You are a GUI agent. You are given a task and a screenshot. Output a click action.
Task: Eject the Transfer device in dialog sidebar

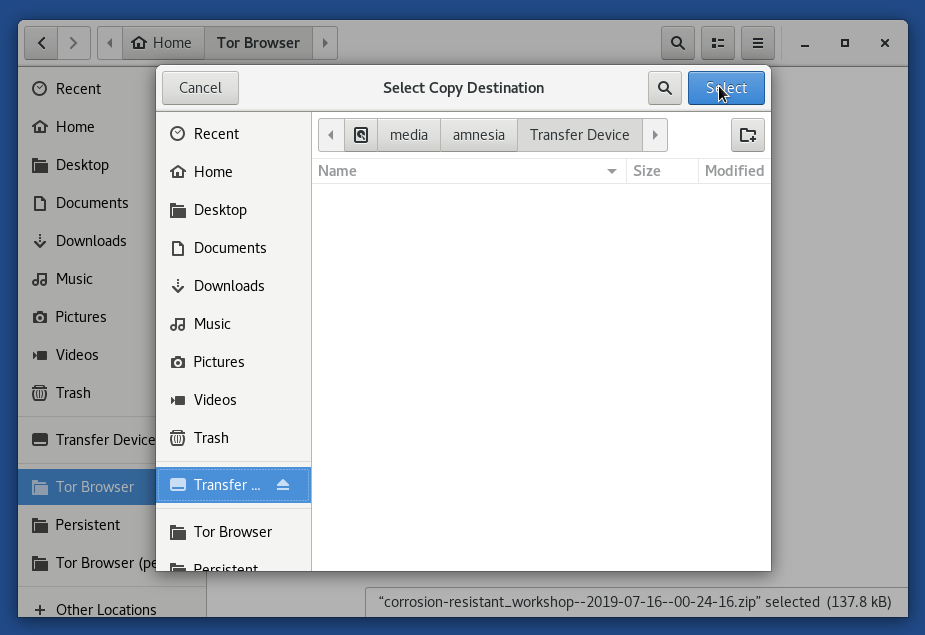(283, 485)
